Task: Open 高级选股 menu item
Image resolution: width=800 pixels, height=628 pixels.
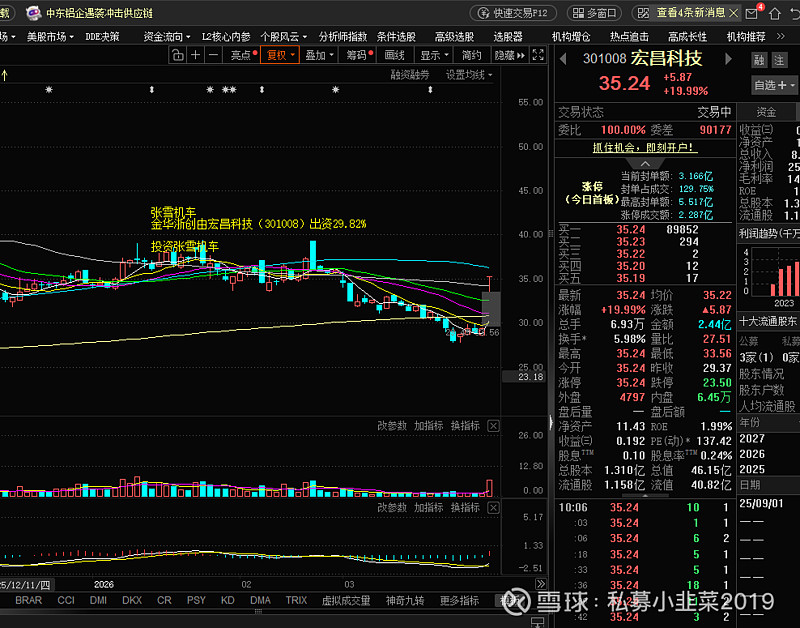Action: (x=454, y=37)
